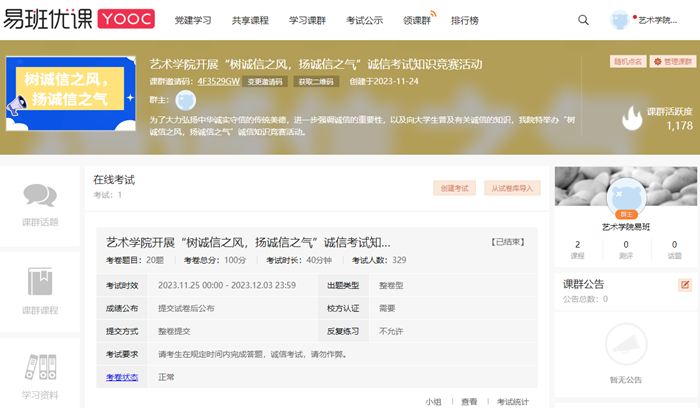This screenshot has width=700, height=408.
Task: Open 党建学习 menu item
Action: coord(193,20)
